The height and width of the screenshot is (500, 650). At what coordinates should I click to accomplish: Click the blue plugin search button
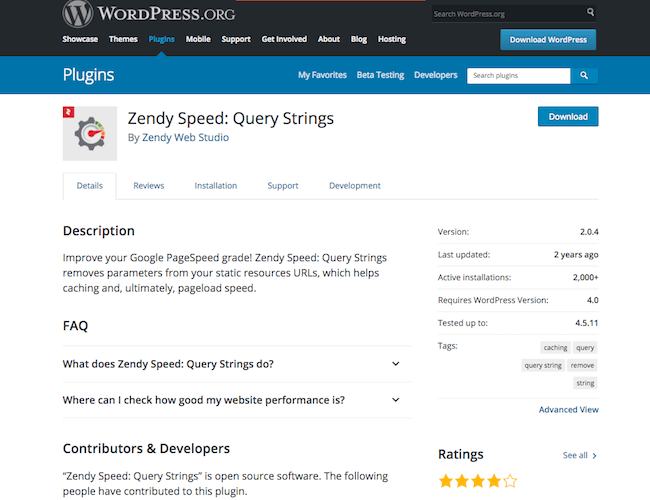(584, 76)
